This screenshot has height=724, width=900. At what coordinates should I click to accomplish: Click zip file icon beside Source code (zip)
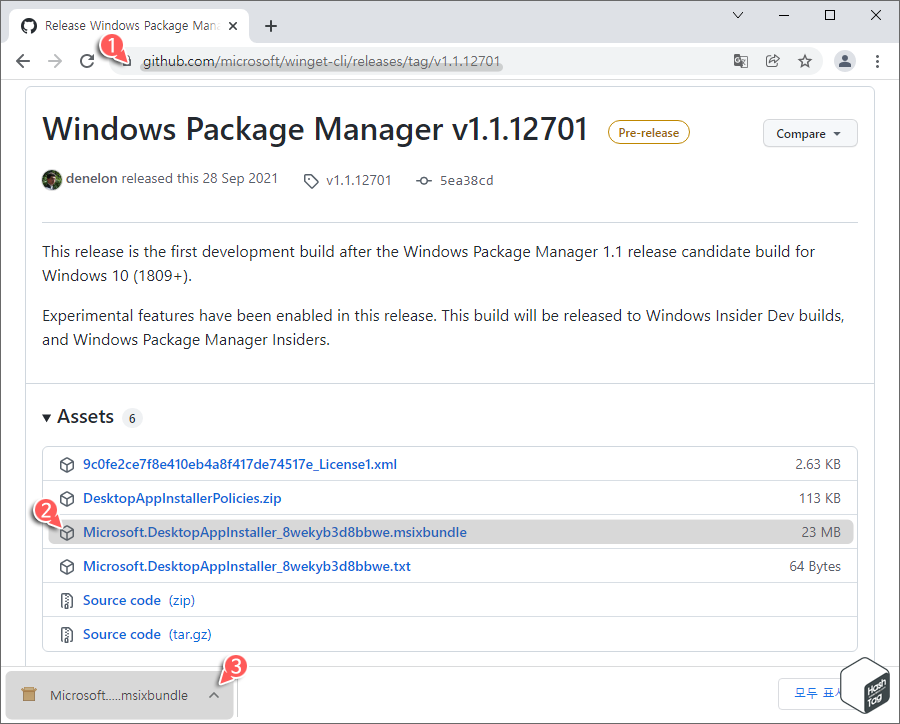(67, 601)
